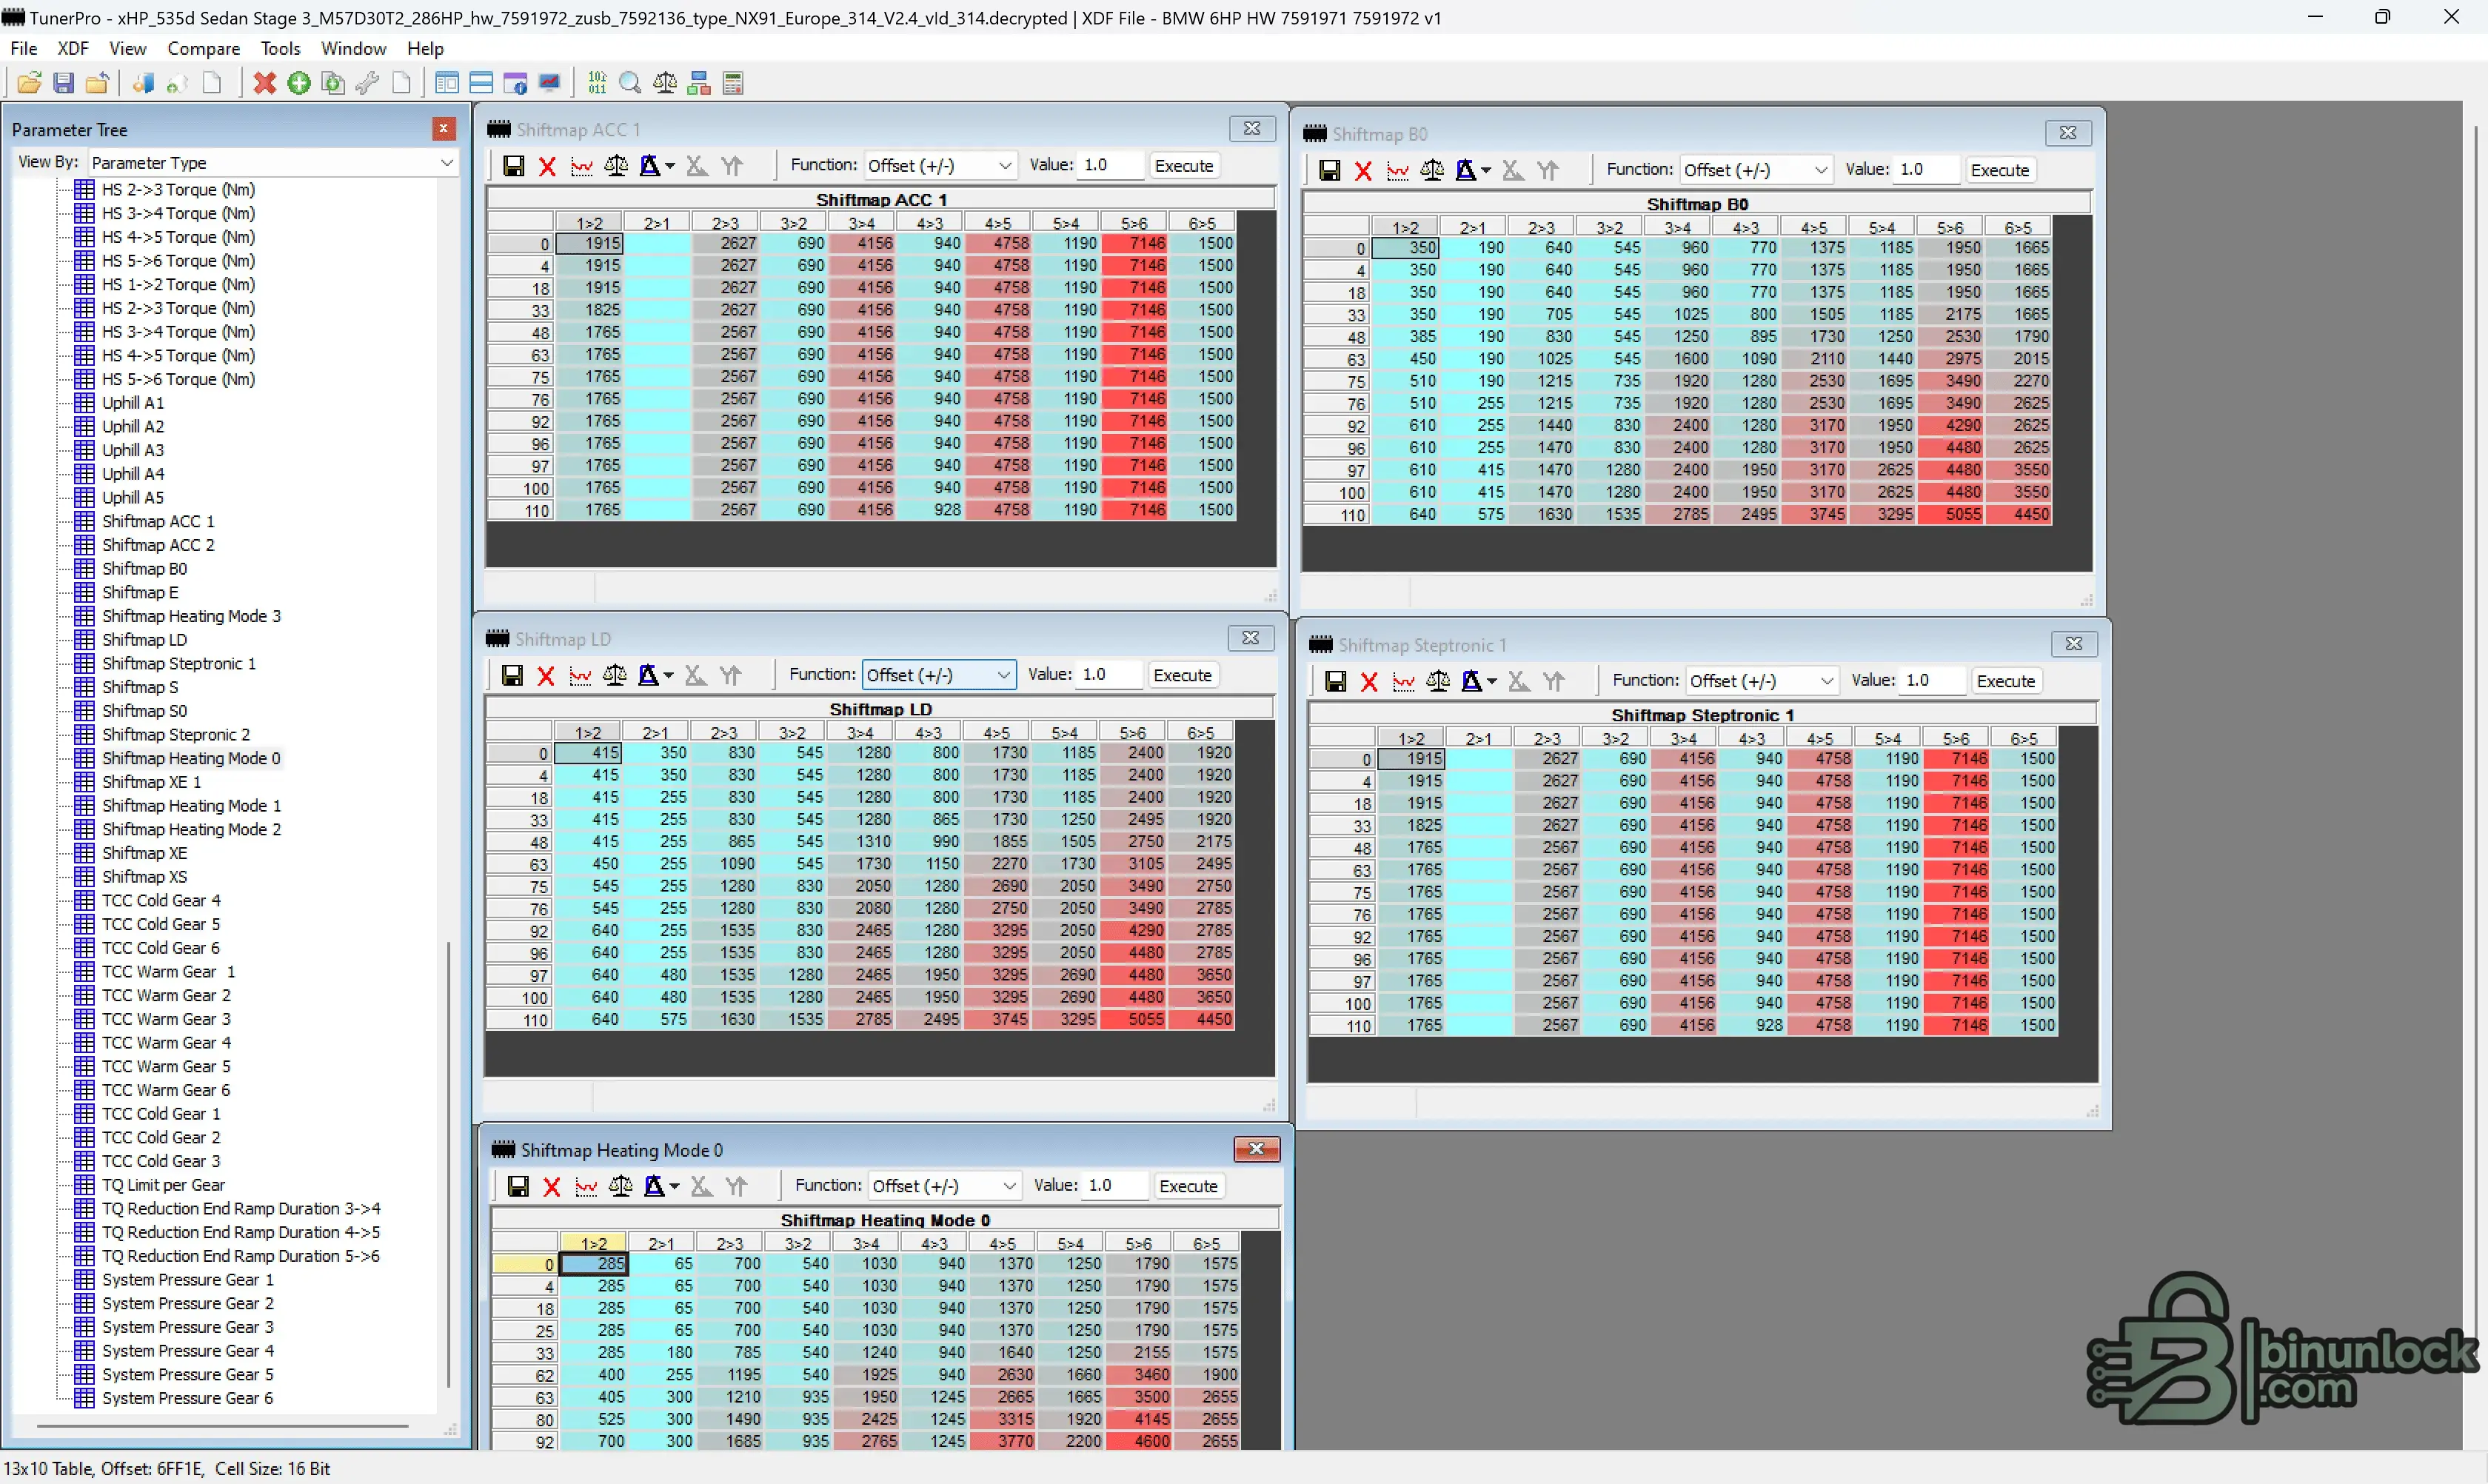
Task: Click the green plus add icon in the main toolbar
Action: coord(298,83)
